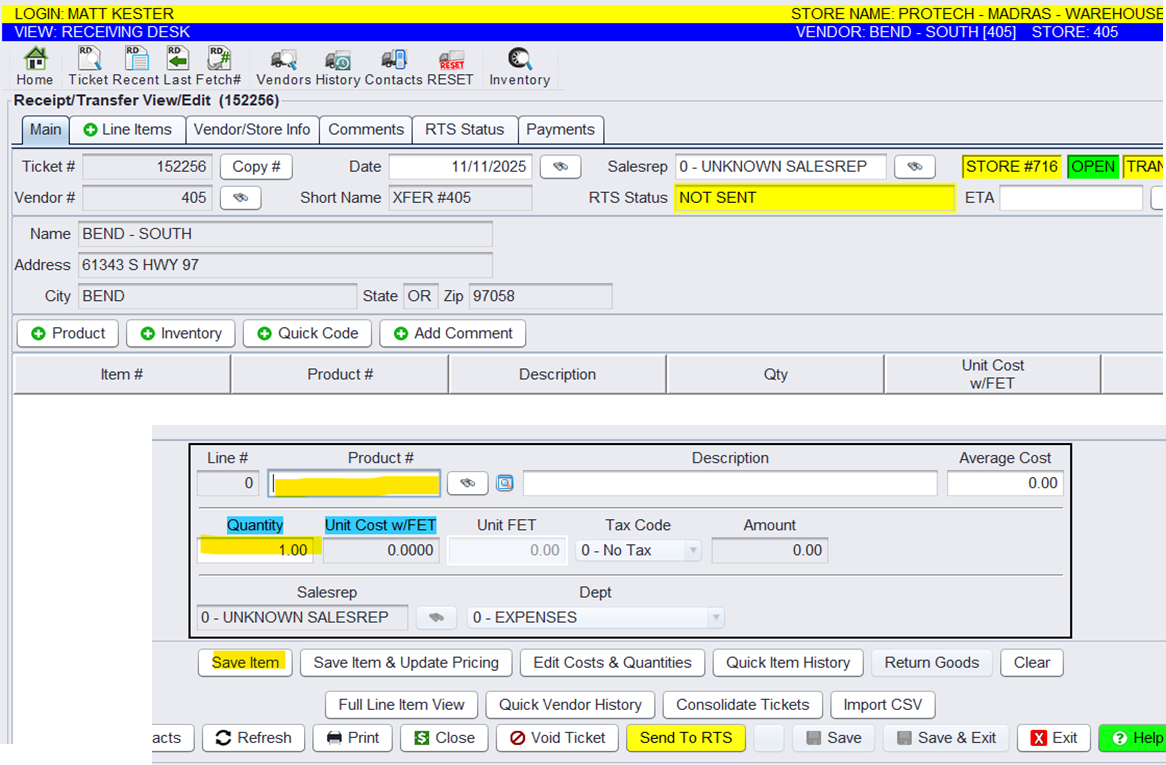1166x765 pixels.
Task: Switch to the Payments tab
Action: point(560,129)
